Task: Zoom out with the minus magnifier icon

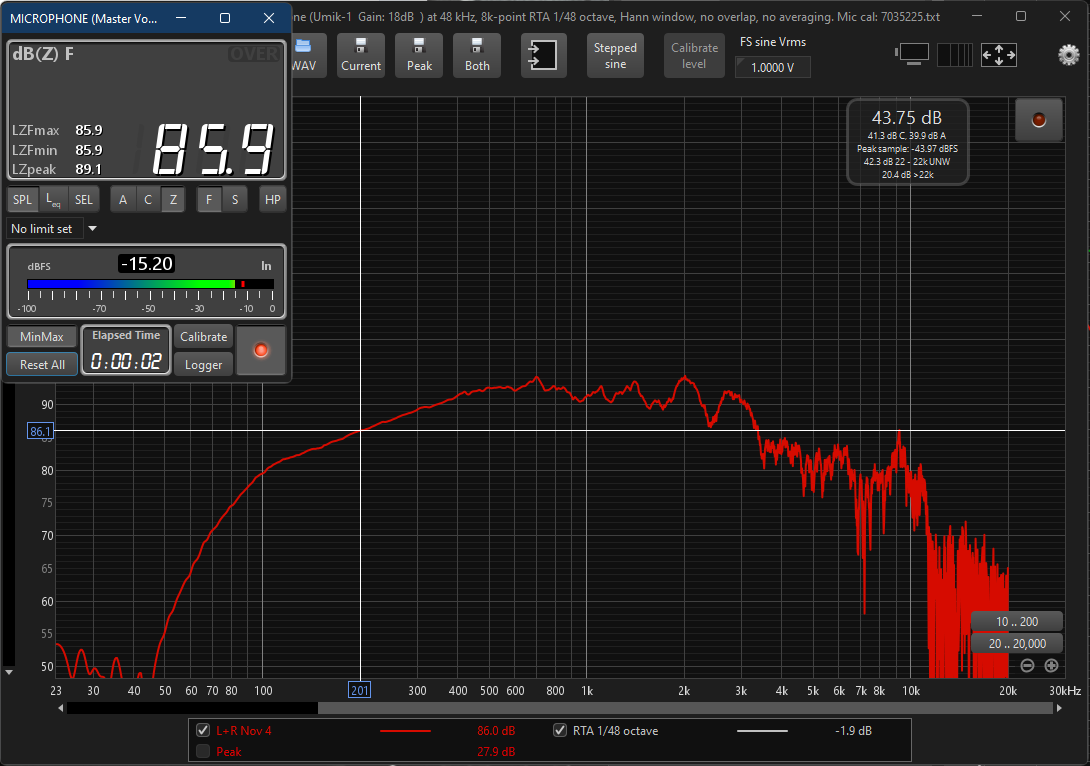Action: [1027, 665]
